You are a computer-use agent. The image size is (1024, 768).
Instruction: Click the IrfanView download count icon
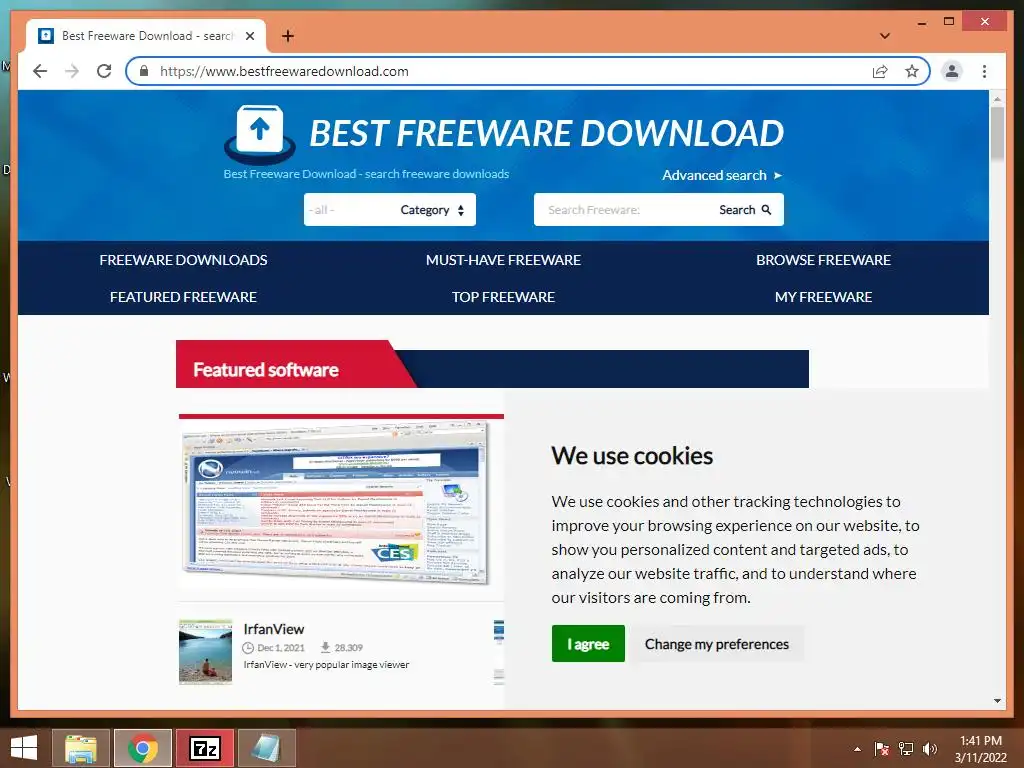tap(325, 647)
